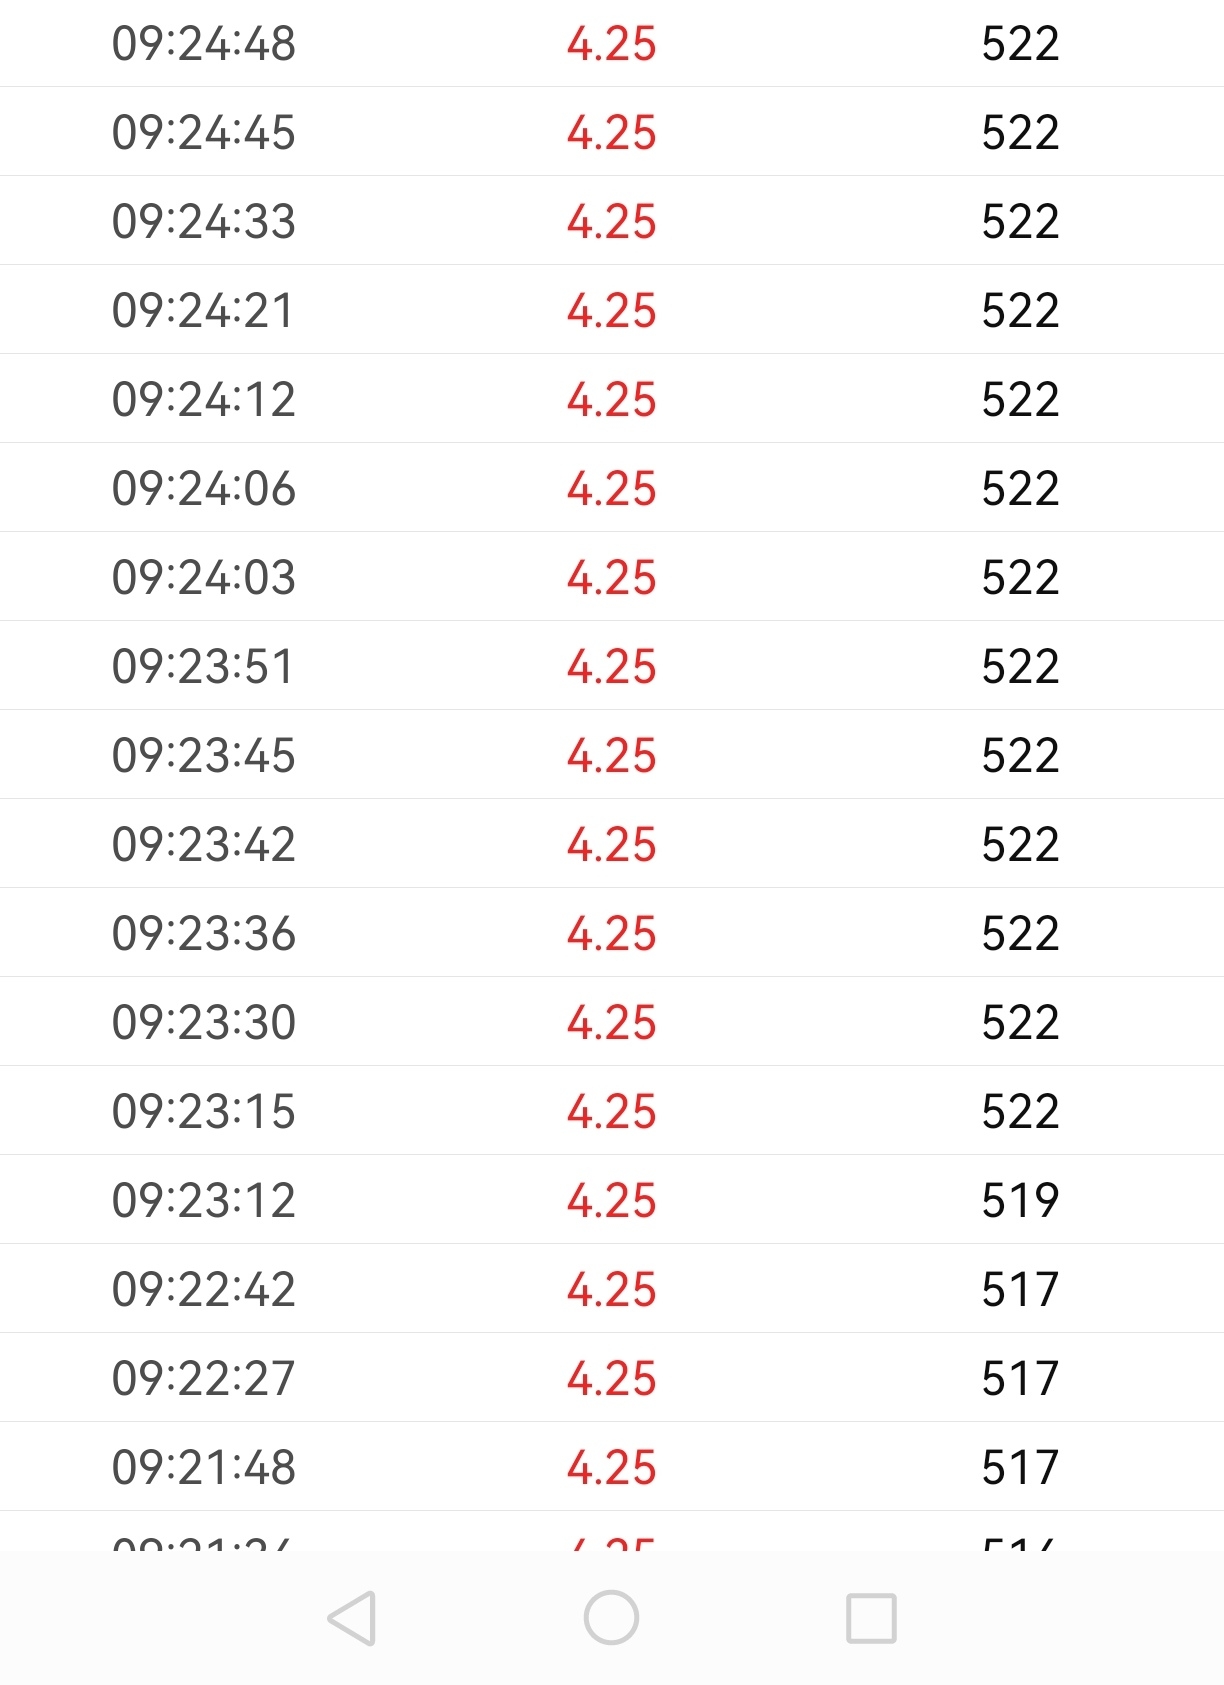Screen dimensions: 1224x1685
Task: Tap the Android back navigation icon
Action: coord(352,1617)
